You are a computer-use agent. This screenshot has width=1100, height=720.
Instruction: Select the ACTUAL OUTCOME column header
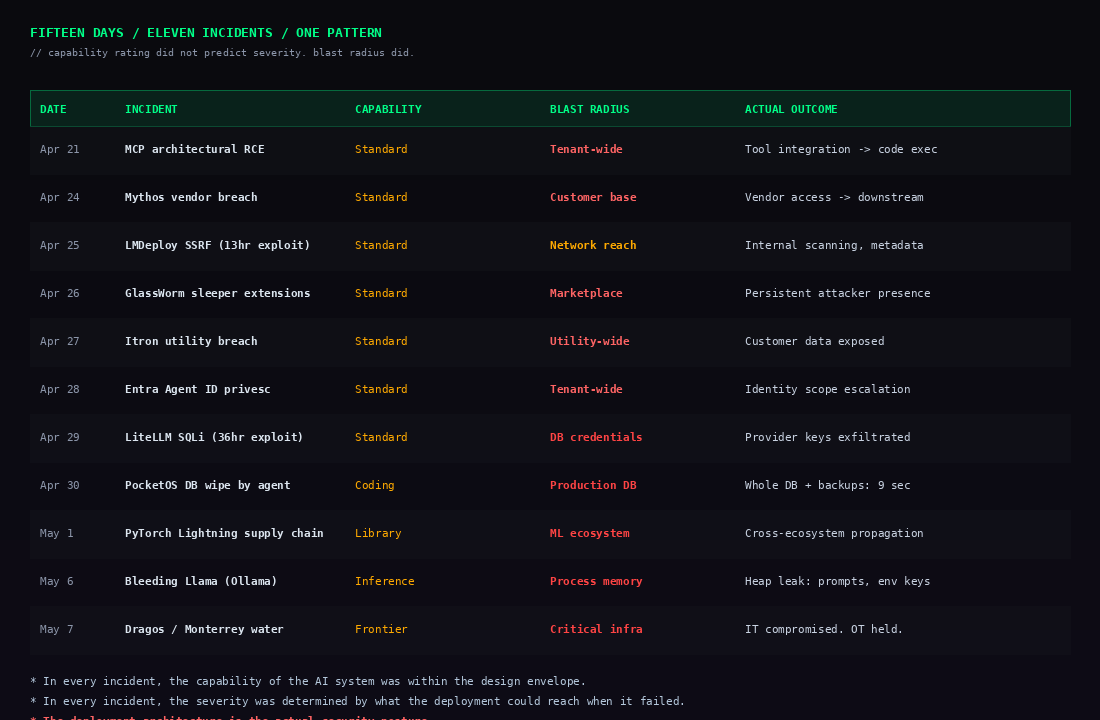point(791,109)
